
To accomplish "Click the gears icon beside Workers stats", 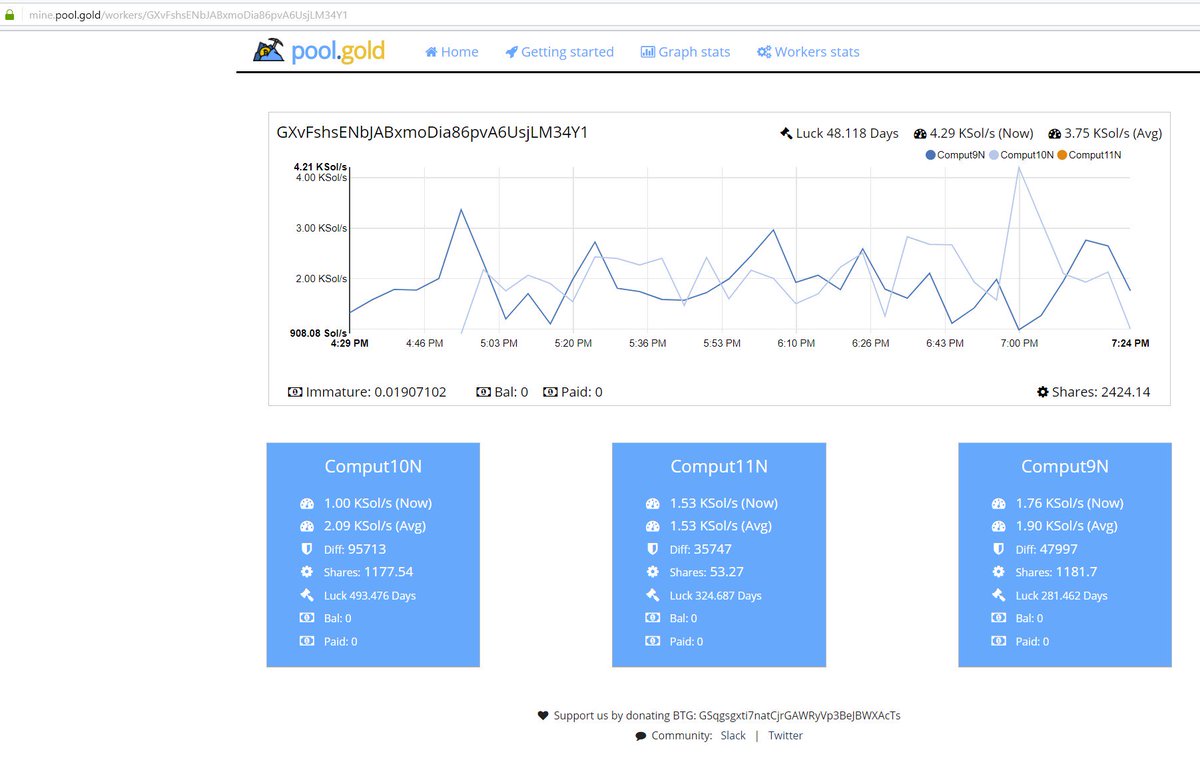I will pos(764,52).
